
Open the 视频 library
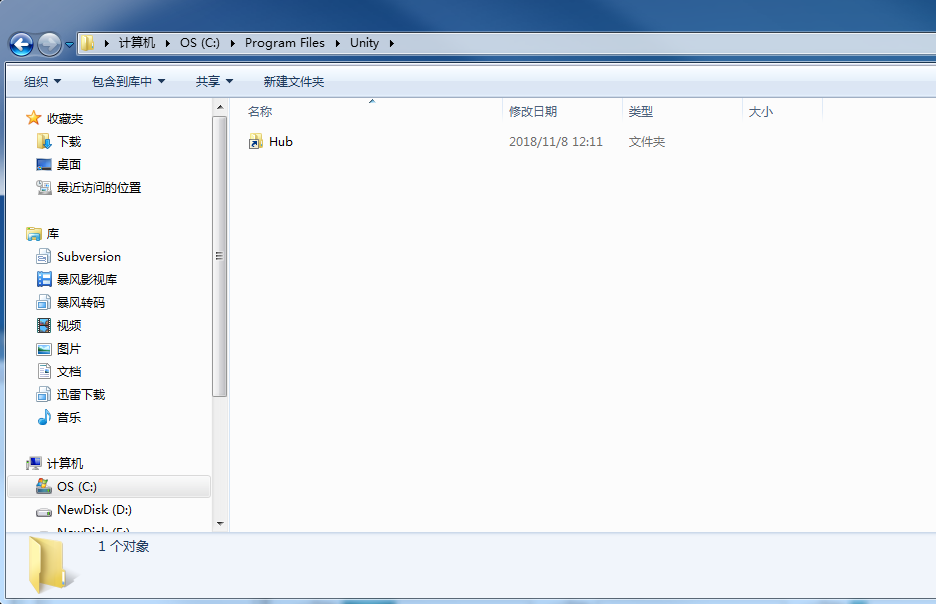[69, 325]
